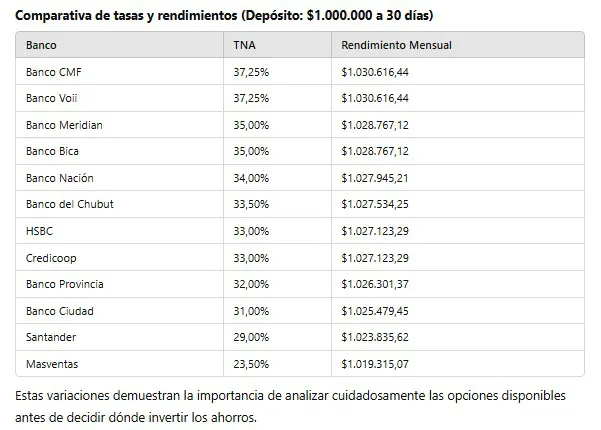Viewport: 601px width, 430px height.
Task: Select the Banco Voii cell
Action: click(x=53, y=98)
